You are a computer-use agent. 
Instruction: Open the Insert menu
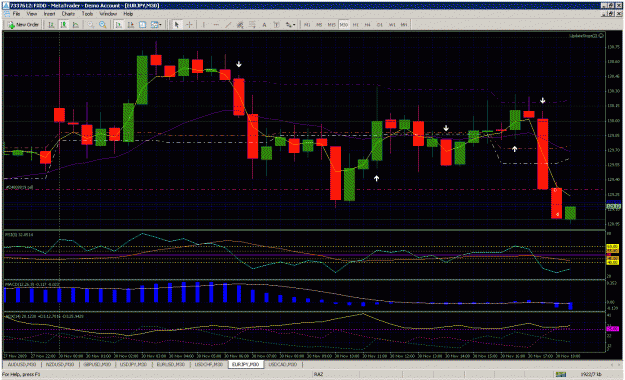coord(49,14)
